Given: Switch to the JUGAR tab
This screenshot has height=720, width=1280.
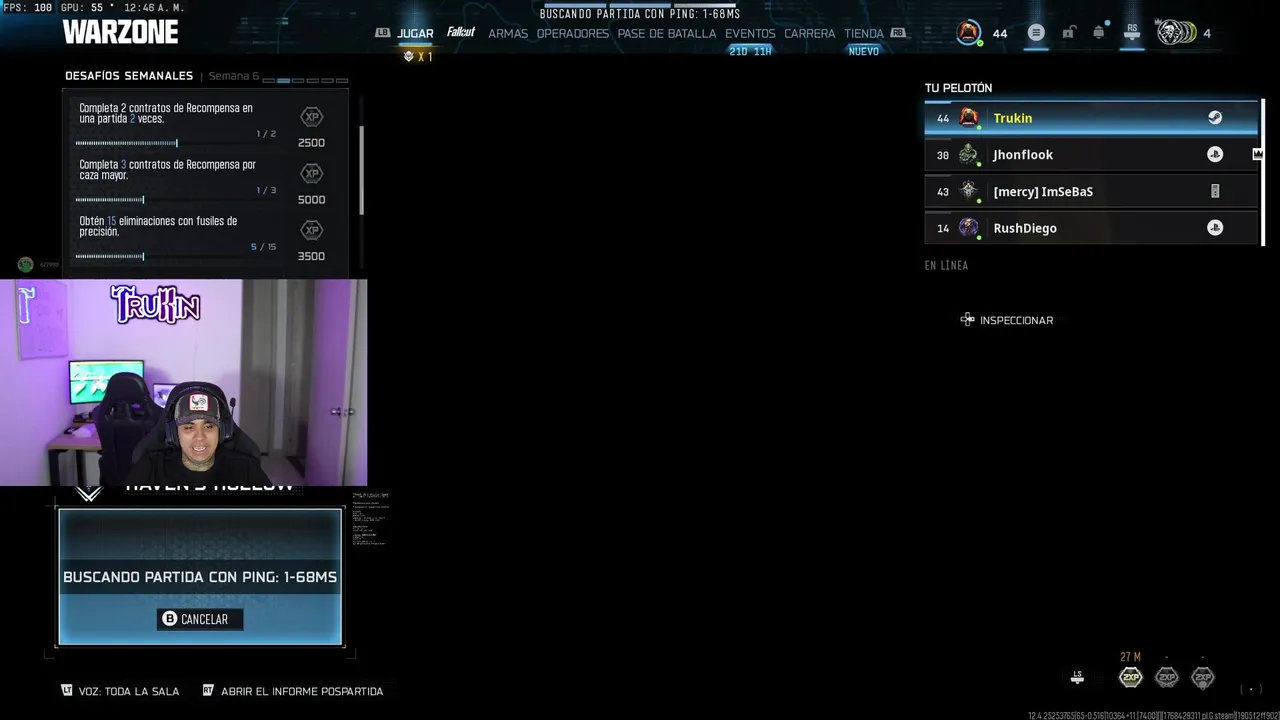Looking at the screenshot, I should pos(415,33).
